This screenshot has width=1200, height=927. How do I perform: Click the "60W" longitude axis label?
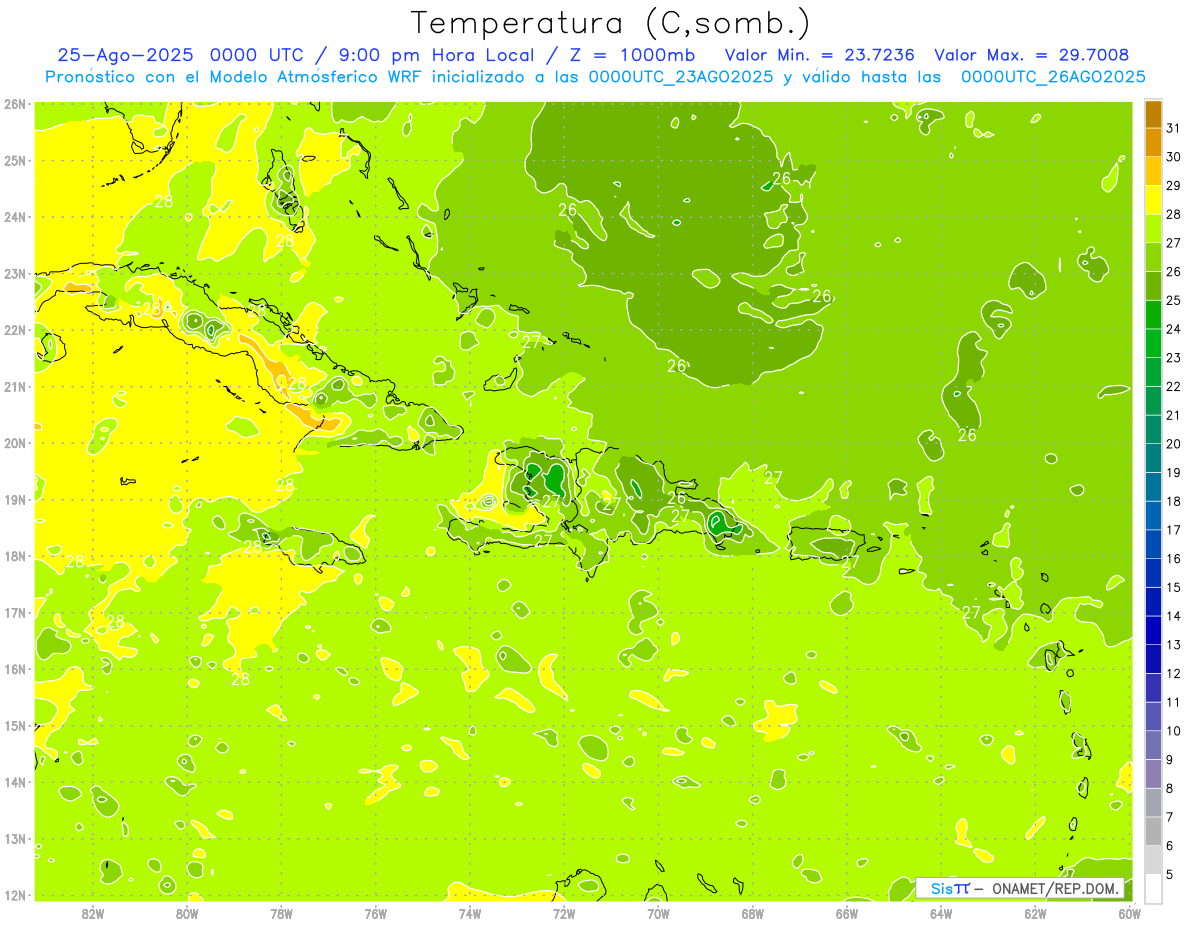pyautogui.click(x=1130, y=912)
